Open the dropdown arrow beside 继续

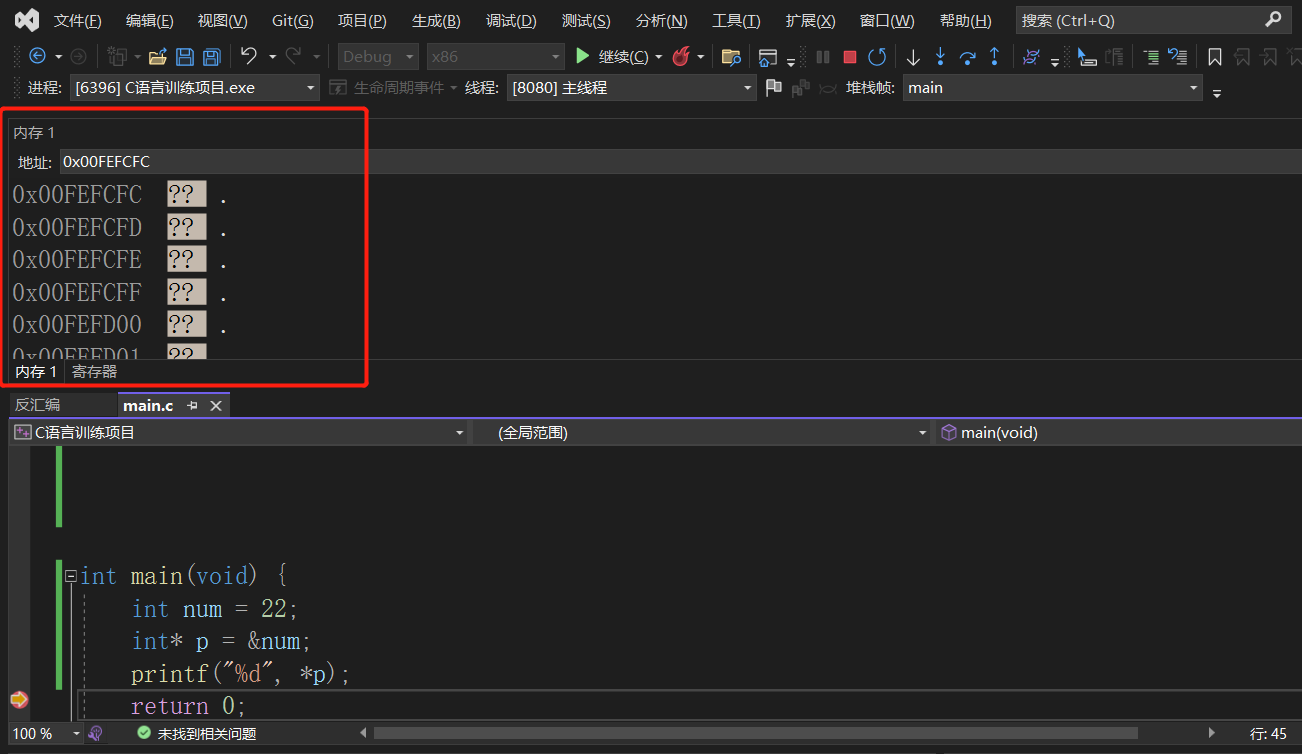pyautogui.click(x=659, y=57)
